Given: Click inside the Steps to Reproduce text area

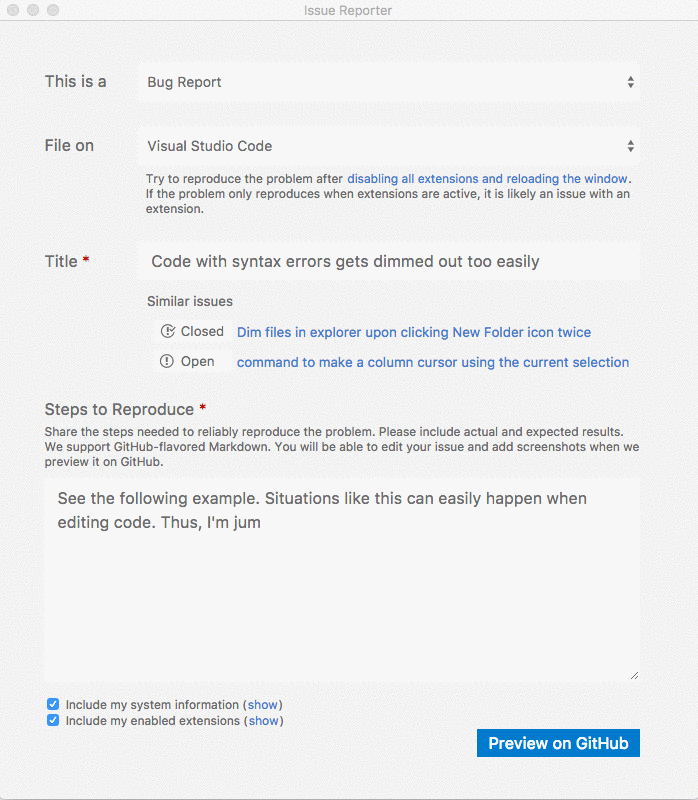Looking at the screenshot, I should [x=342, y=580].
